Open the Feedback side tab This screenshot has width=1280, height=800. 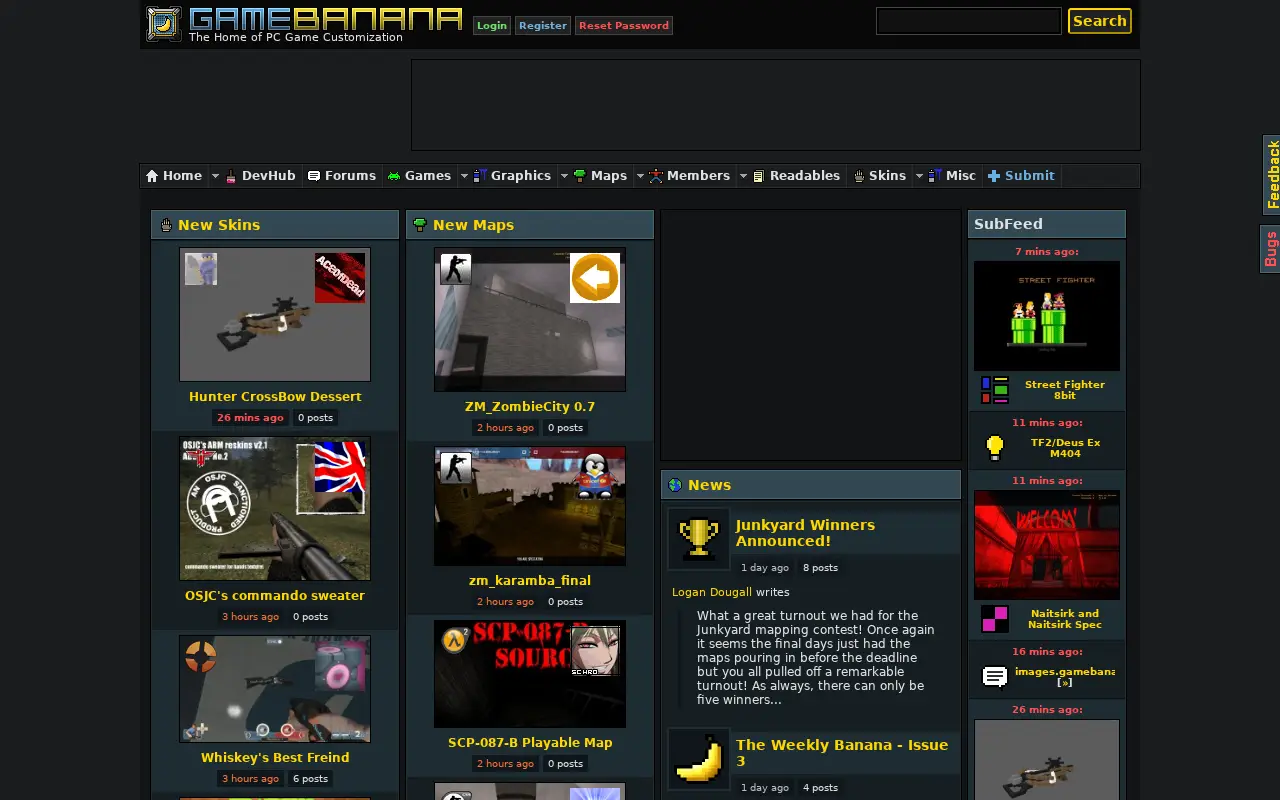[x=1272, y=174]
